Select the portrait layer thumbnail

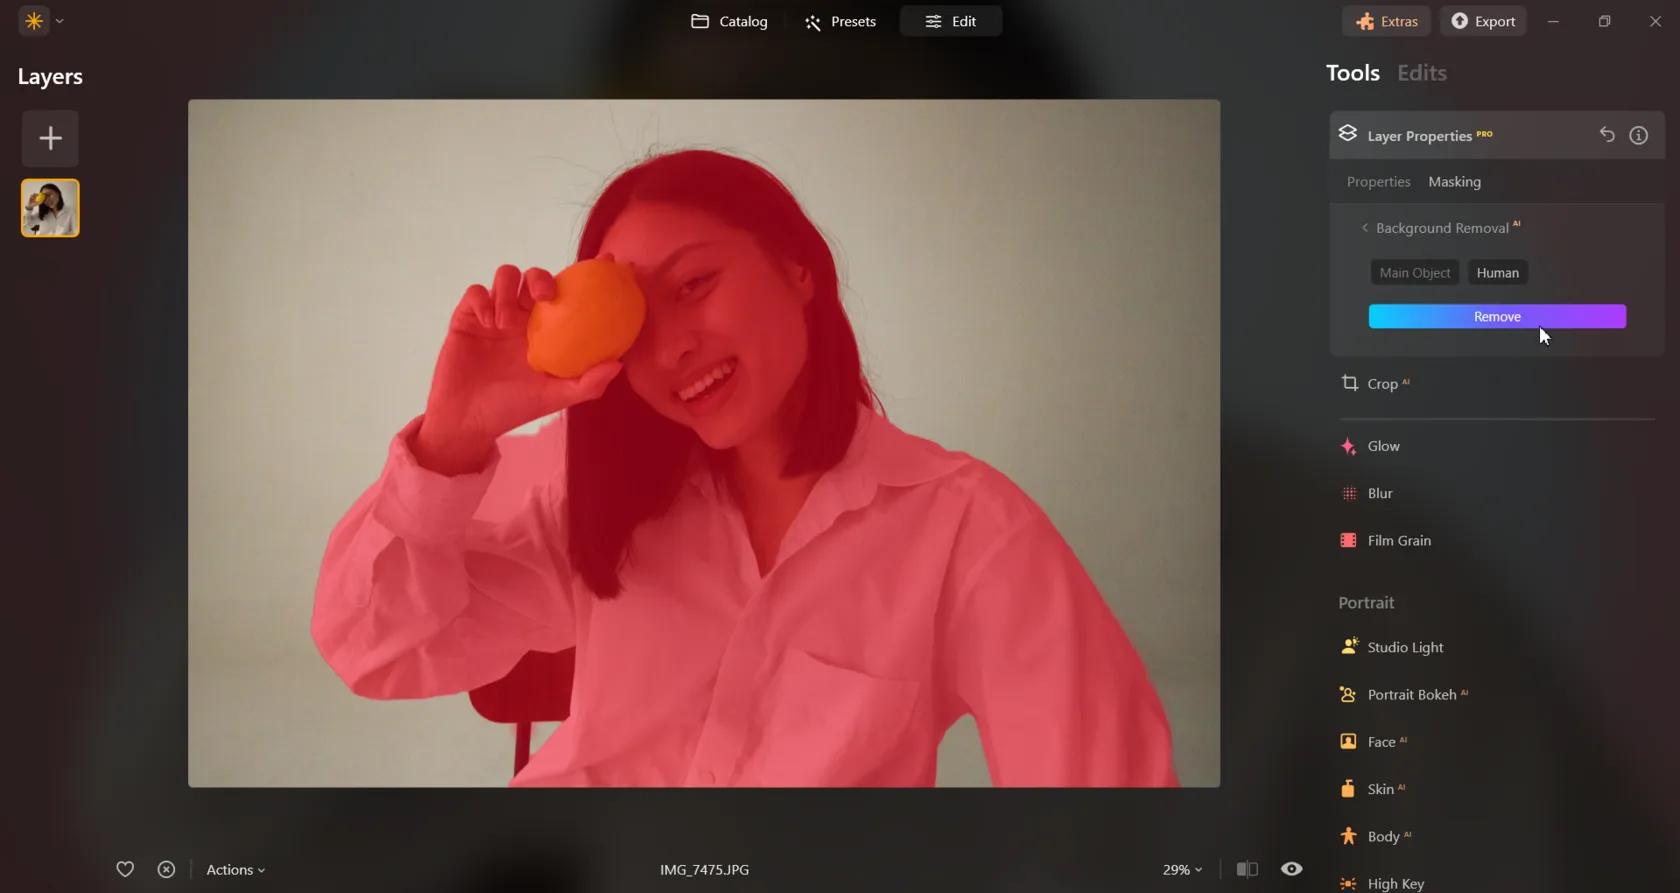50,208
